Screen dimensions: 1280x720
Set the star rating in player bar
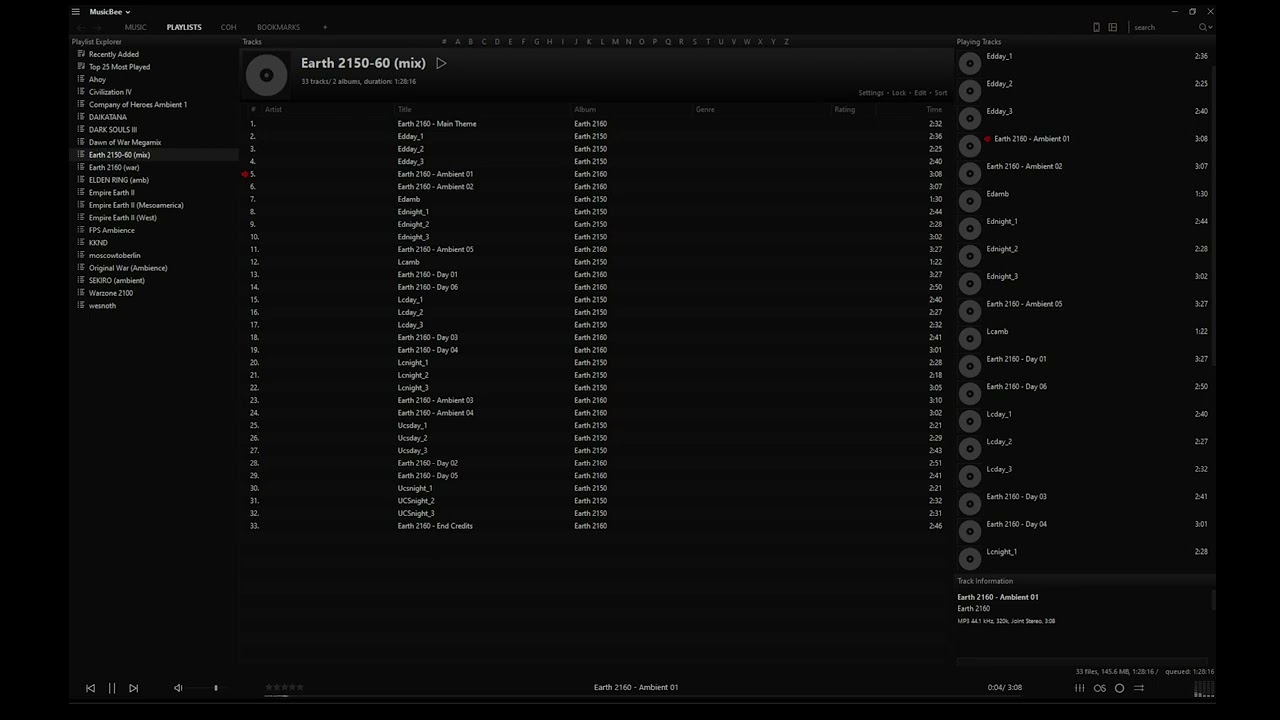284,687
